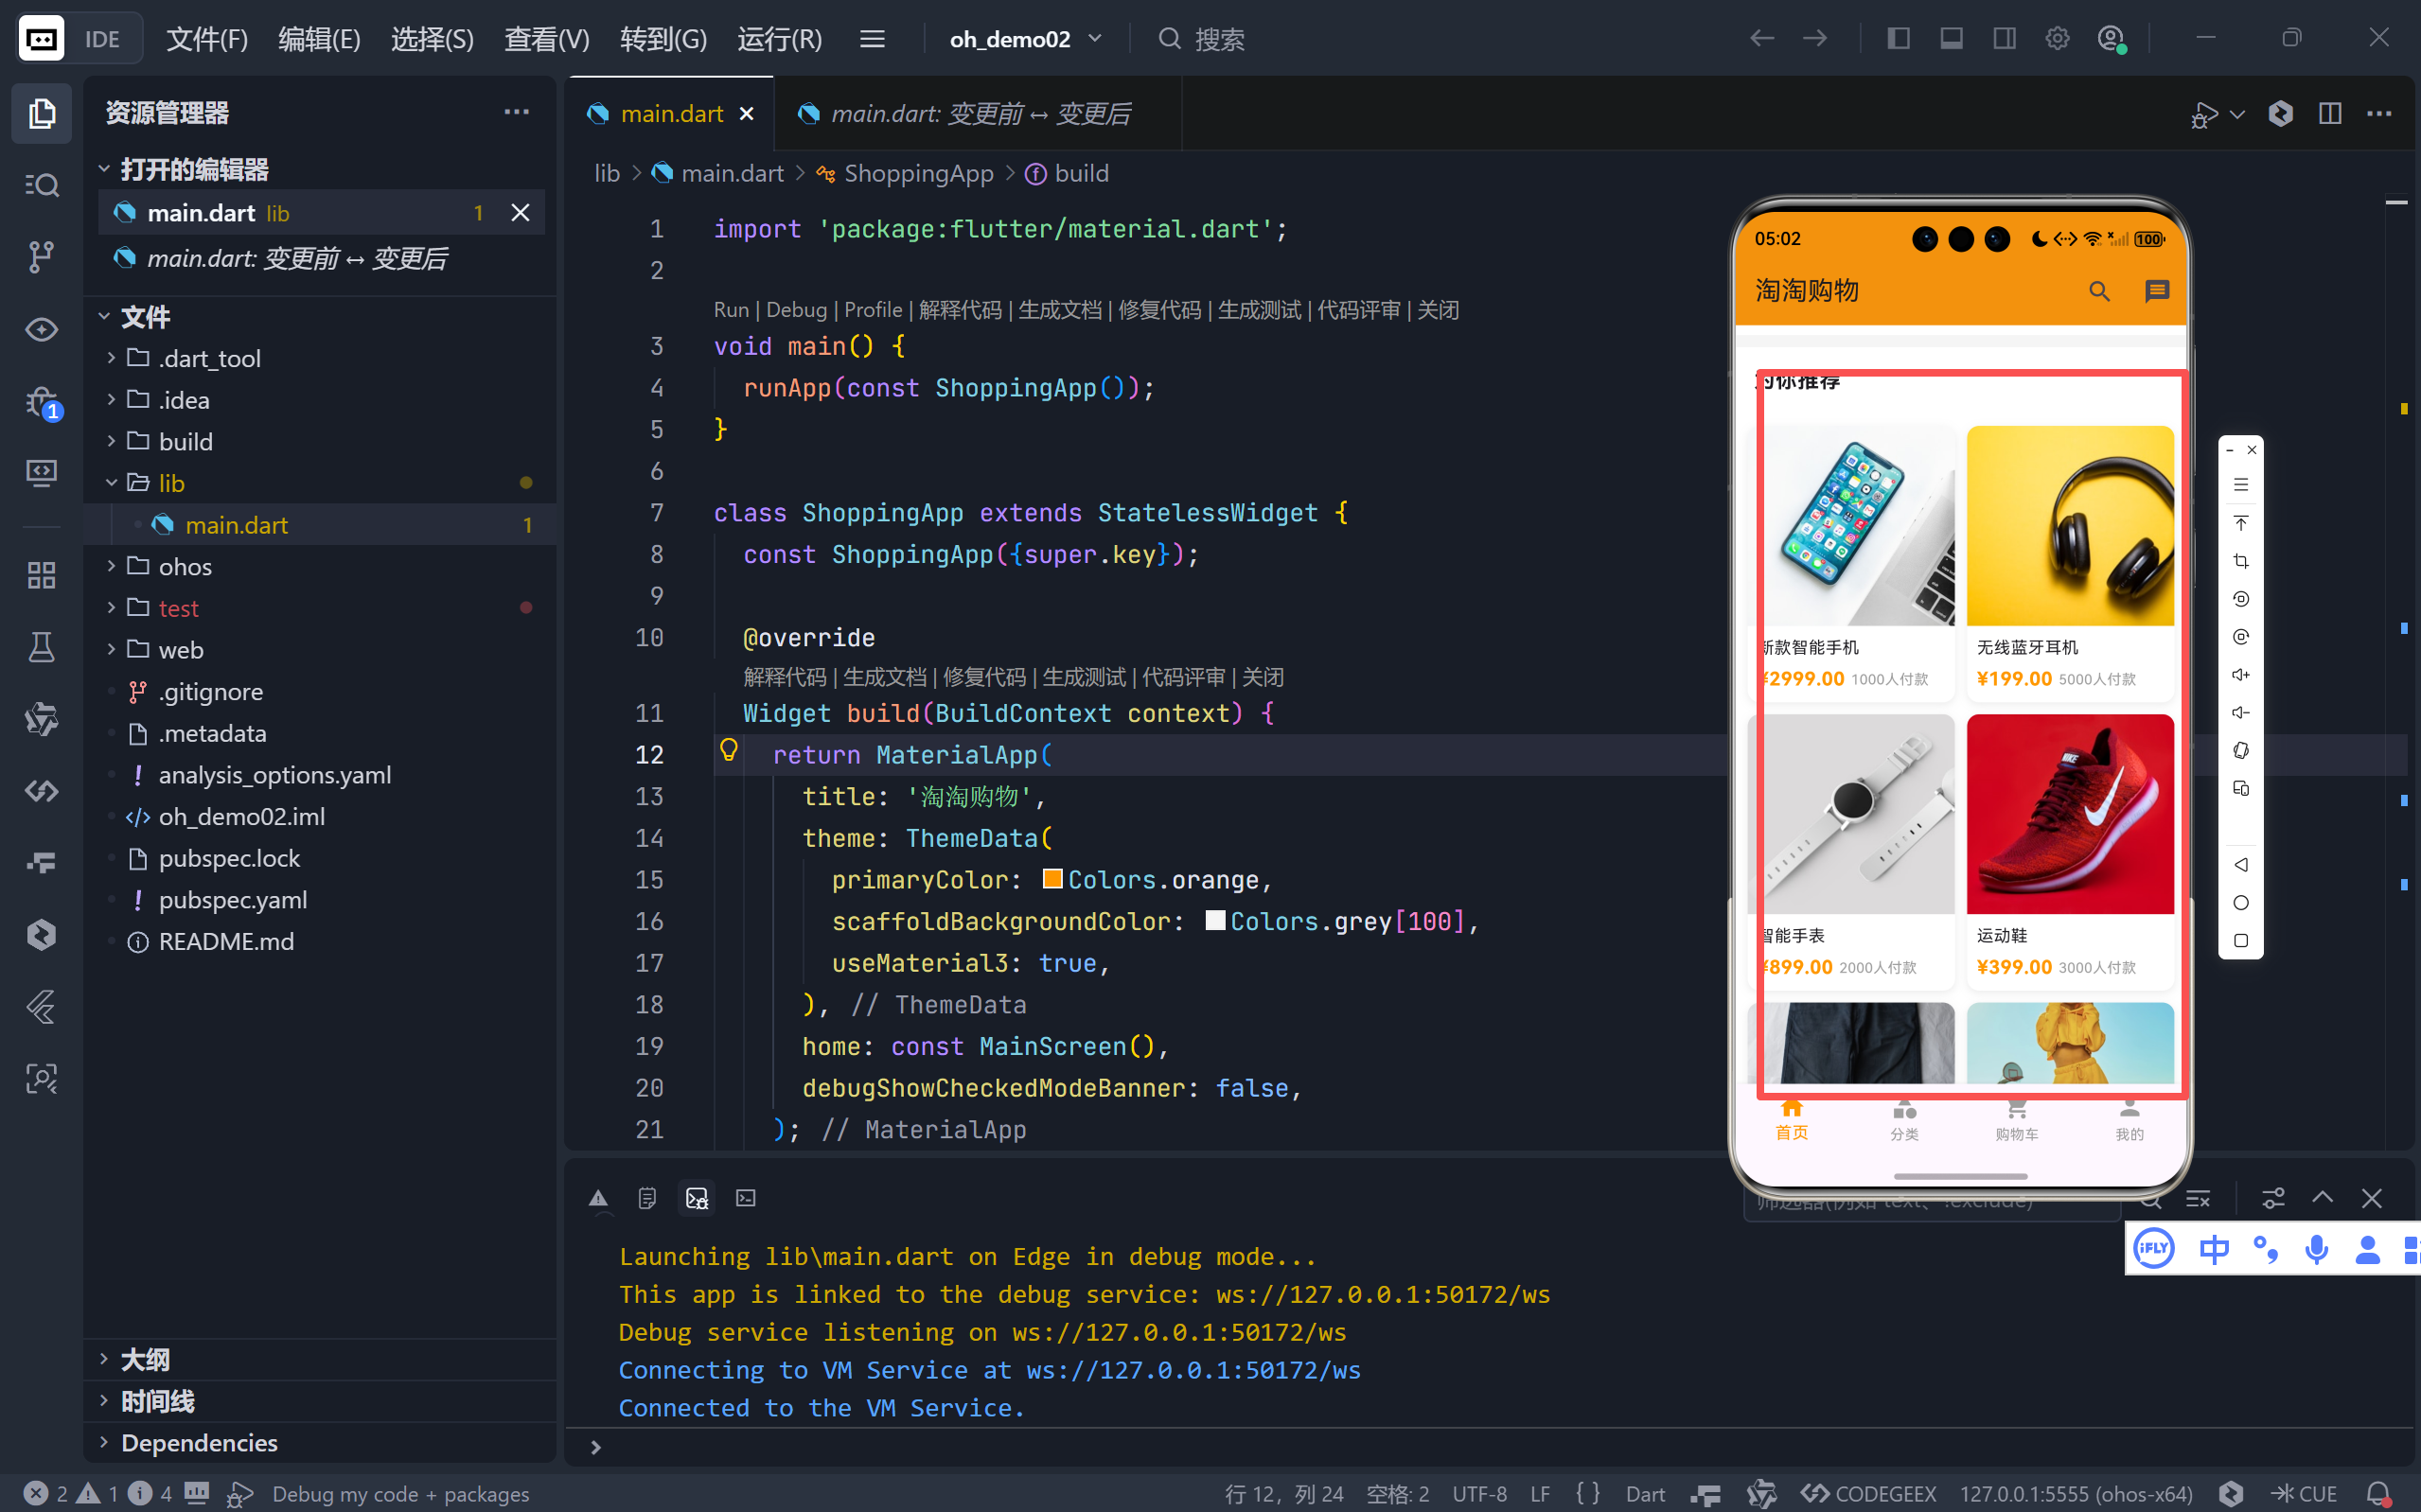Click the ShoppingApp breadcrumb item

(x=918, y=173)
